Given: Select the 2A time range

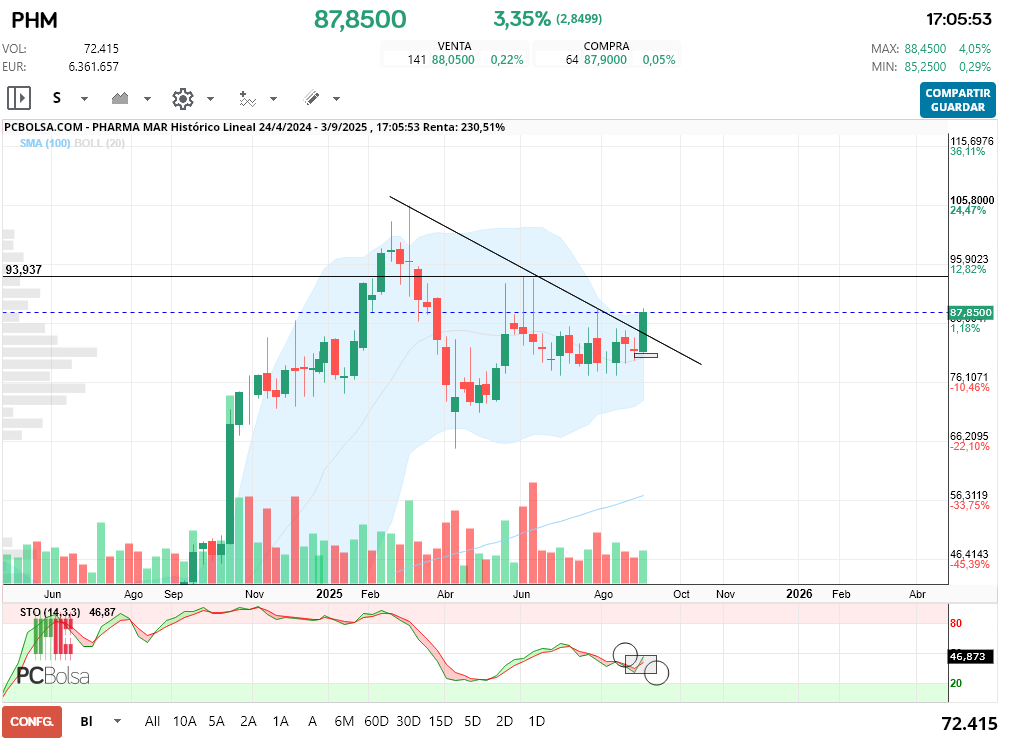Looking at the screenshot, I should click(x=248, y=722).
